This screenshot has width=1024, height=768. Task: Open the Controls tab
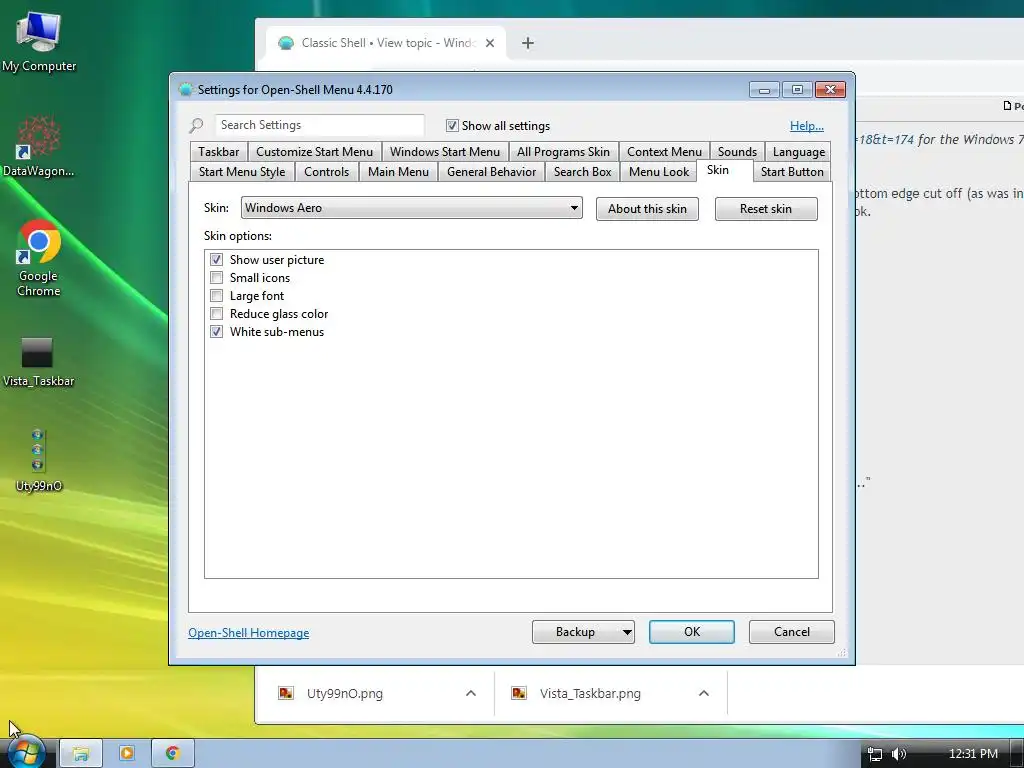click(327, 172)
